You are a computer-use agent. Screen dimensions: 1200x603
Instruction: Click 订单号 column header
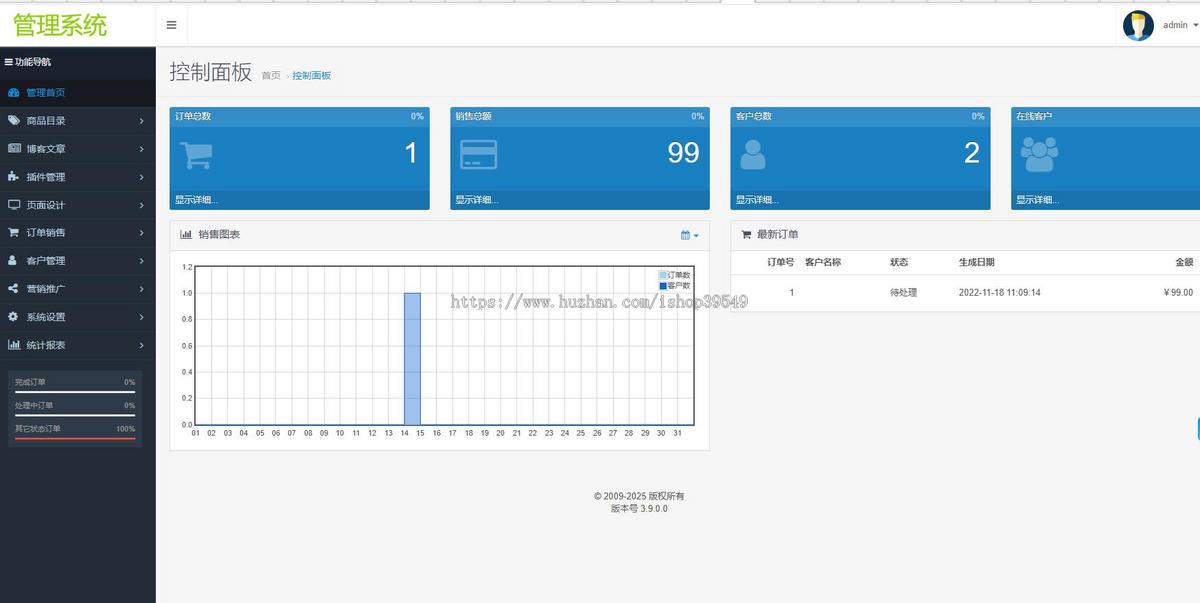(781, 262)
